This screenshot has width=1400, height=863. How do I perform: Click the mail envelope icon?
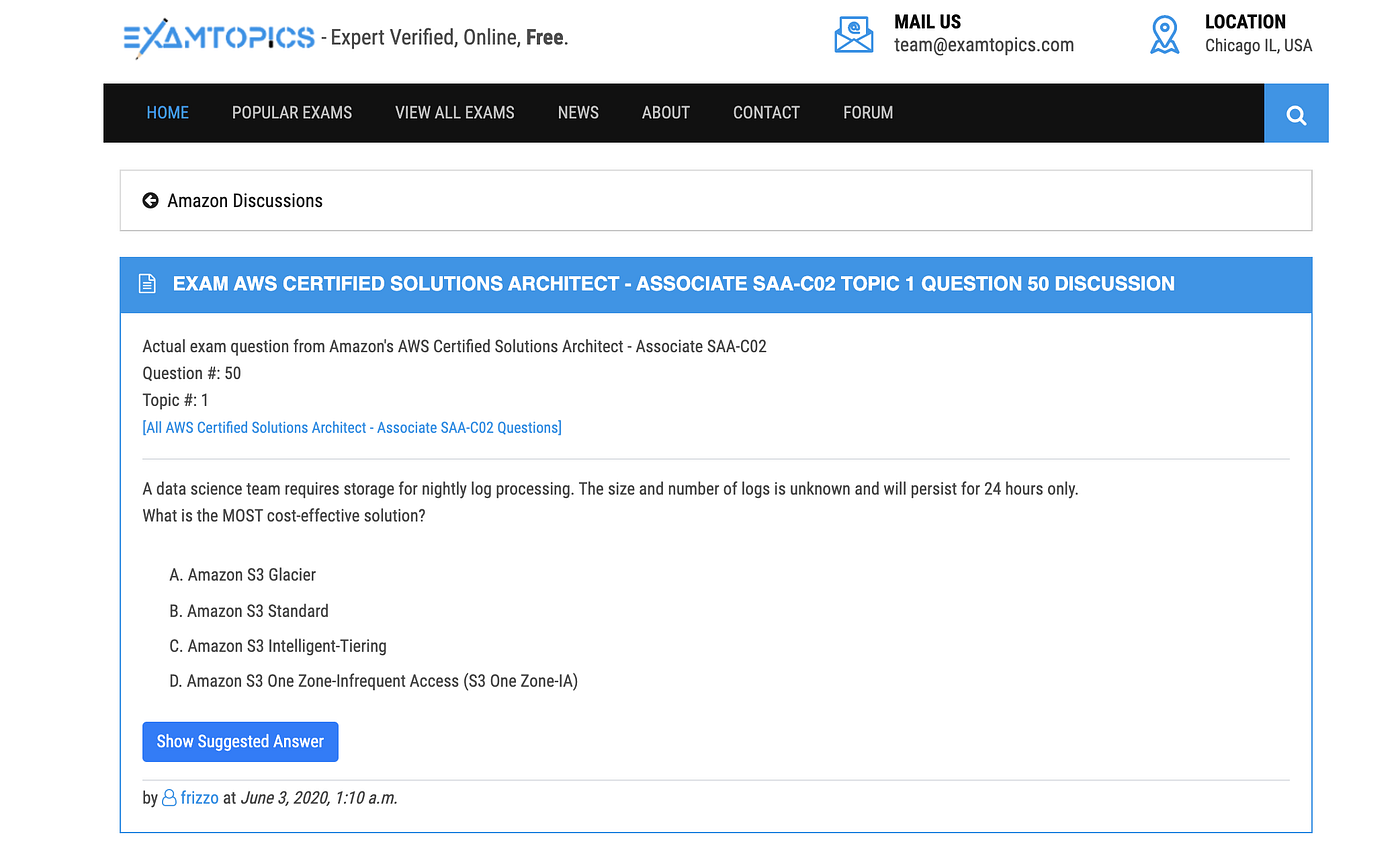853,35
